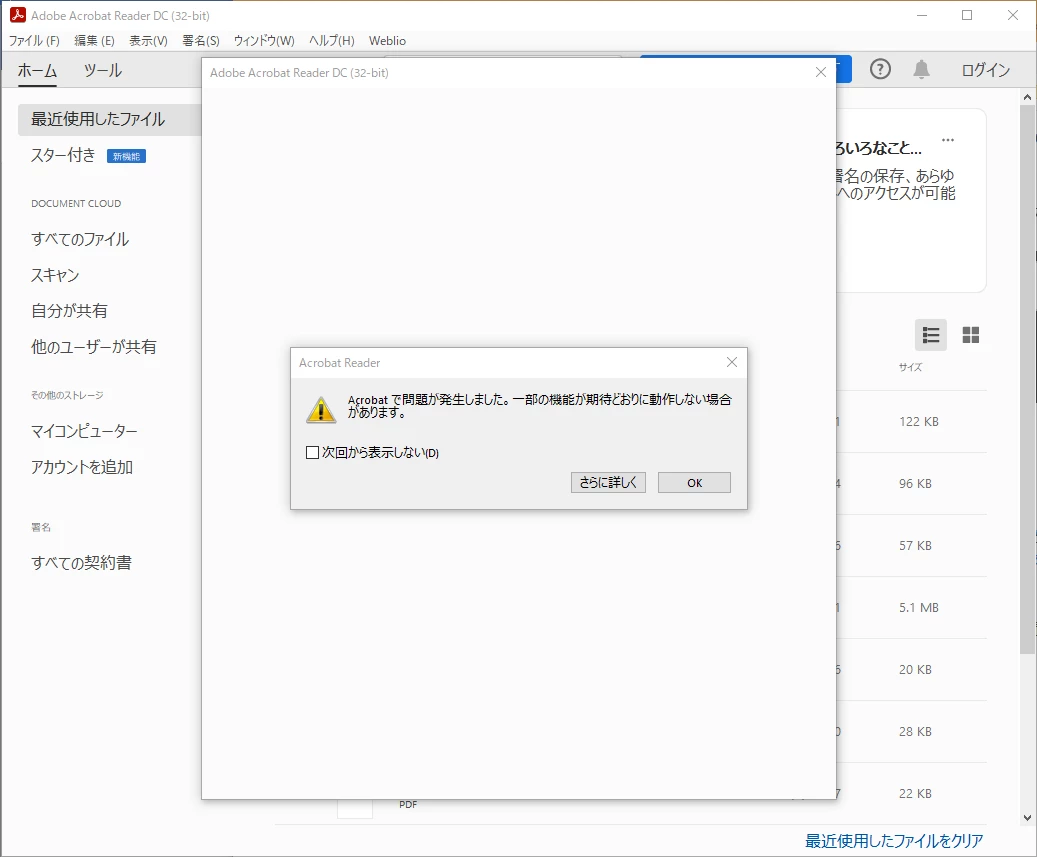Minimize the Adobe Acrobat Reader window
This screenshot has width=1037, height=857.
tap(921, 15)
